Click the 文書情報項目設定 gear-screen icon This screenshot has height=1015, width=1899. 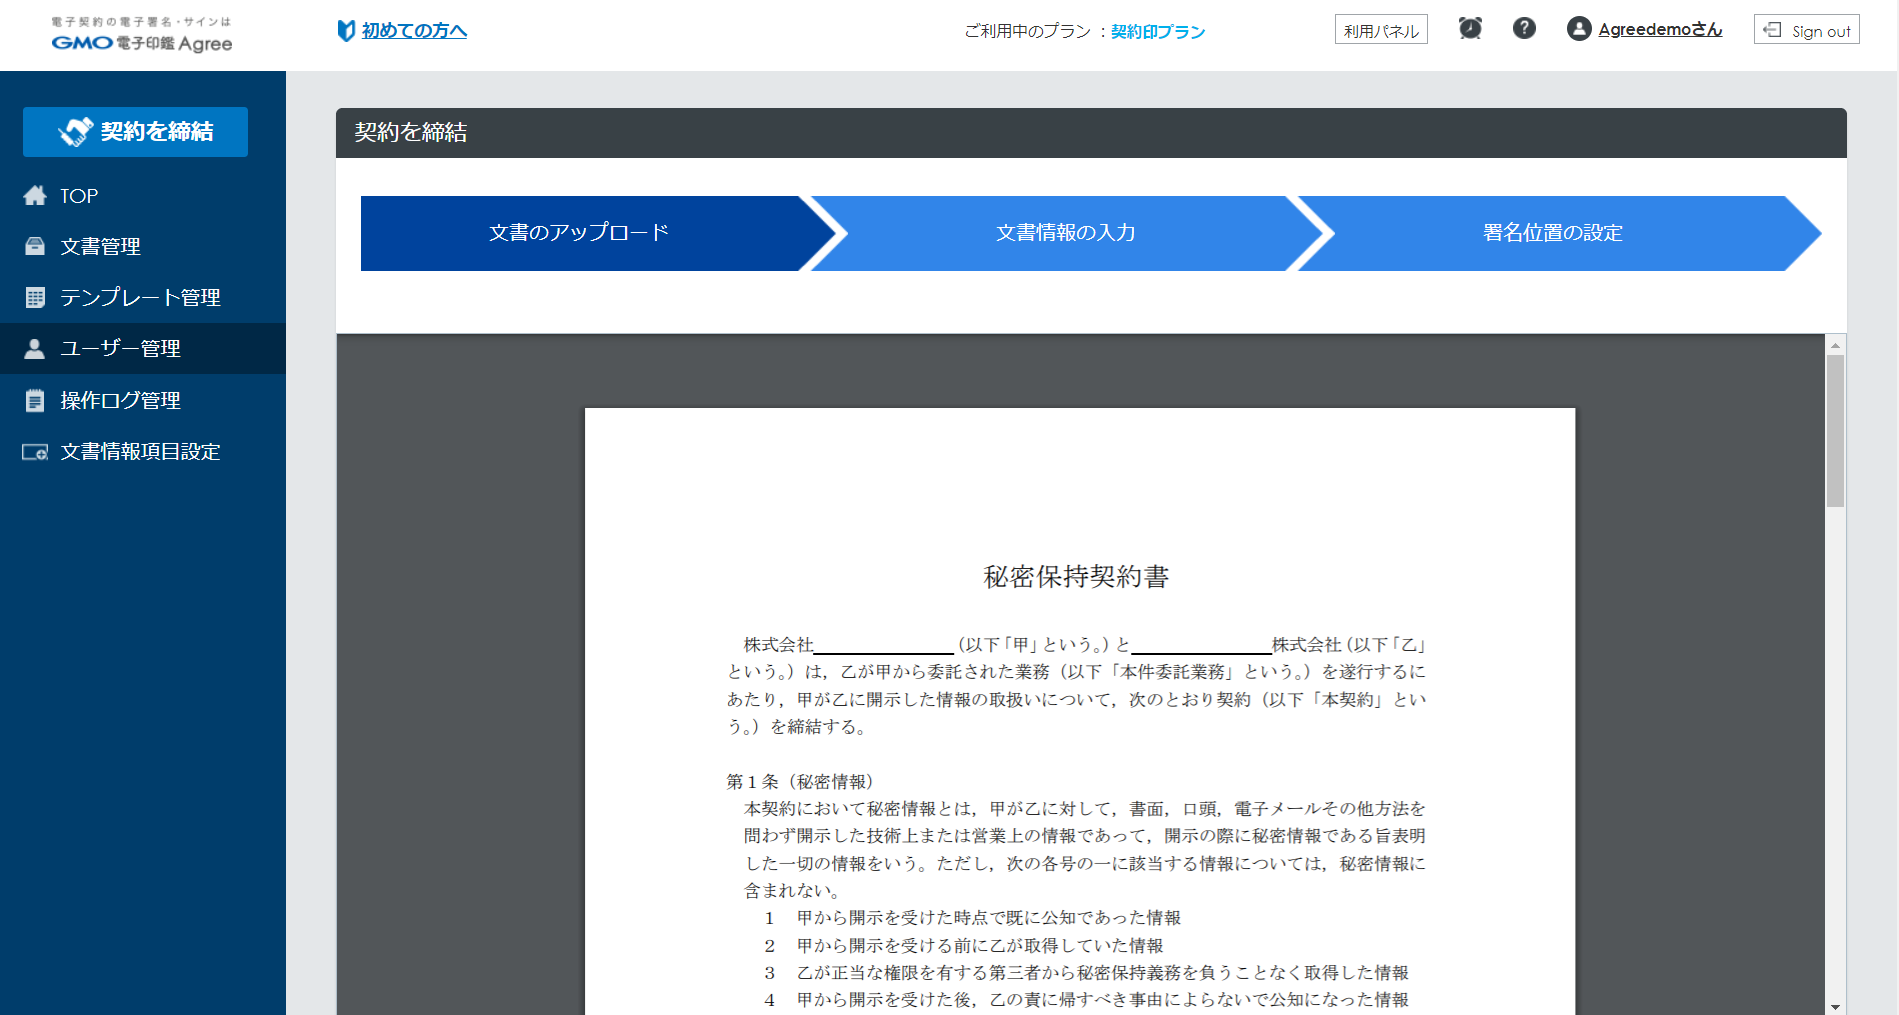point(35,452)
